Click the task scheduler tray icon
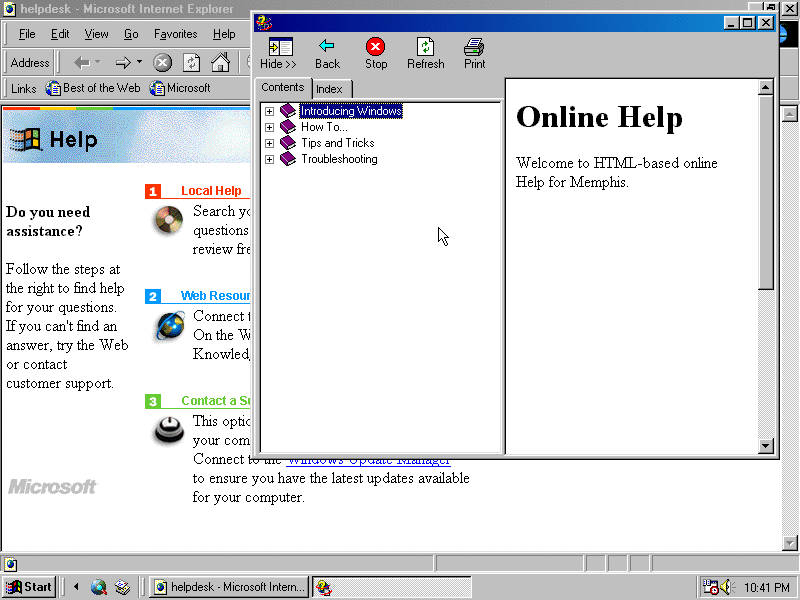 (x=710, y=587)
